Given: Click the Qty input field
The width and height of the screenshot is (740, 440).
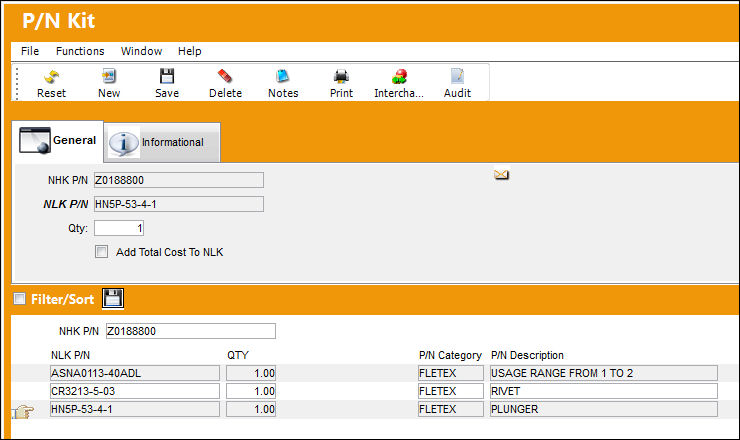Looking at the screenshot, I should (119, 228).
